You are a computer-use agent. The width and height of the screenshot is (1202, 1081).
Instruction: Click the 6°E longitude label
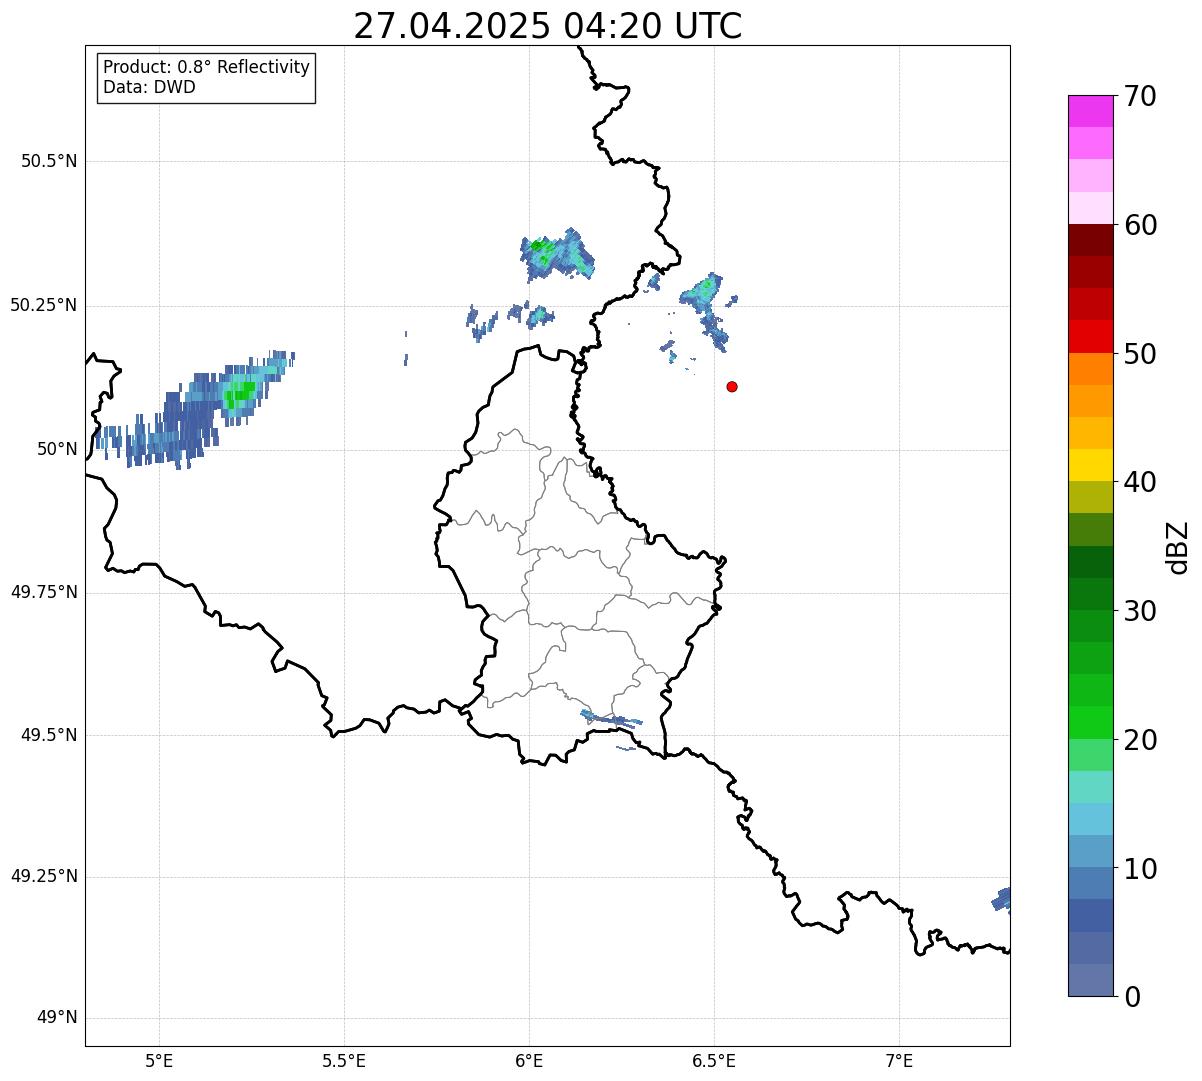pyautogui.click(x=529, y=1061)
